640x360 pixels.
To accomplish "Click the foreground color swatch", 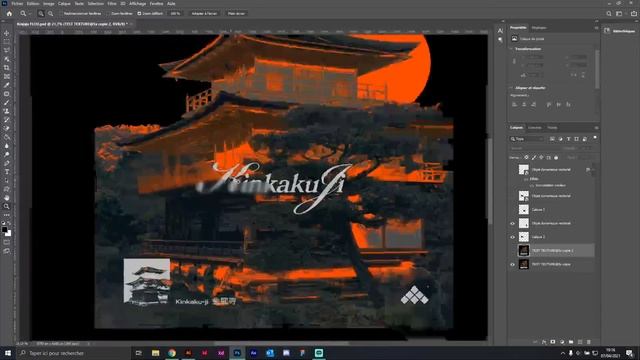I will [x=4, y=230].
